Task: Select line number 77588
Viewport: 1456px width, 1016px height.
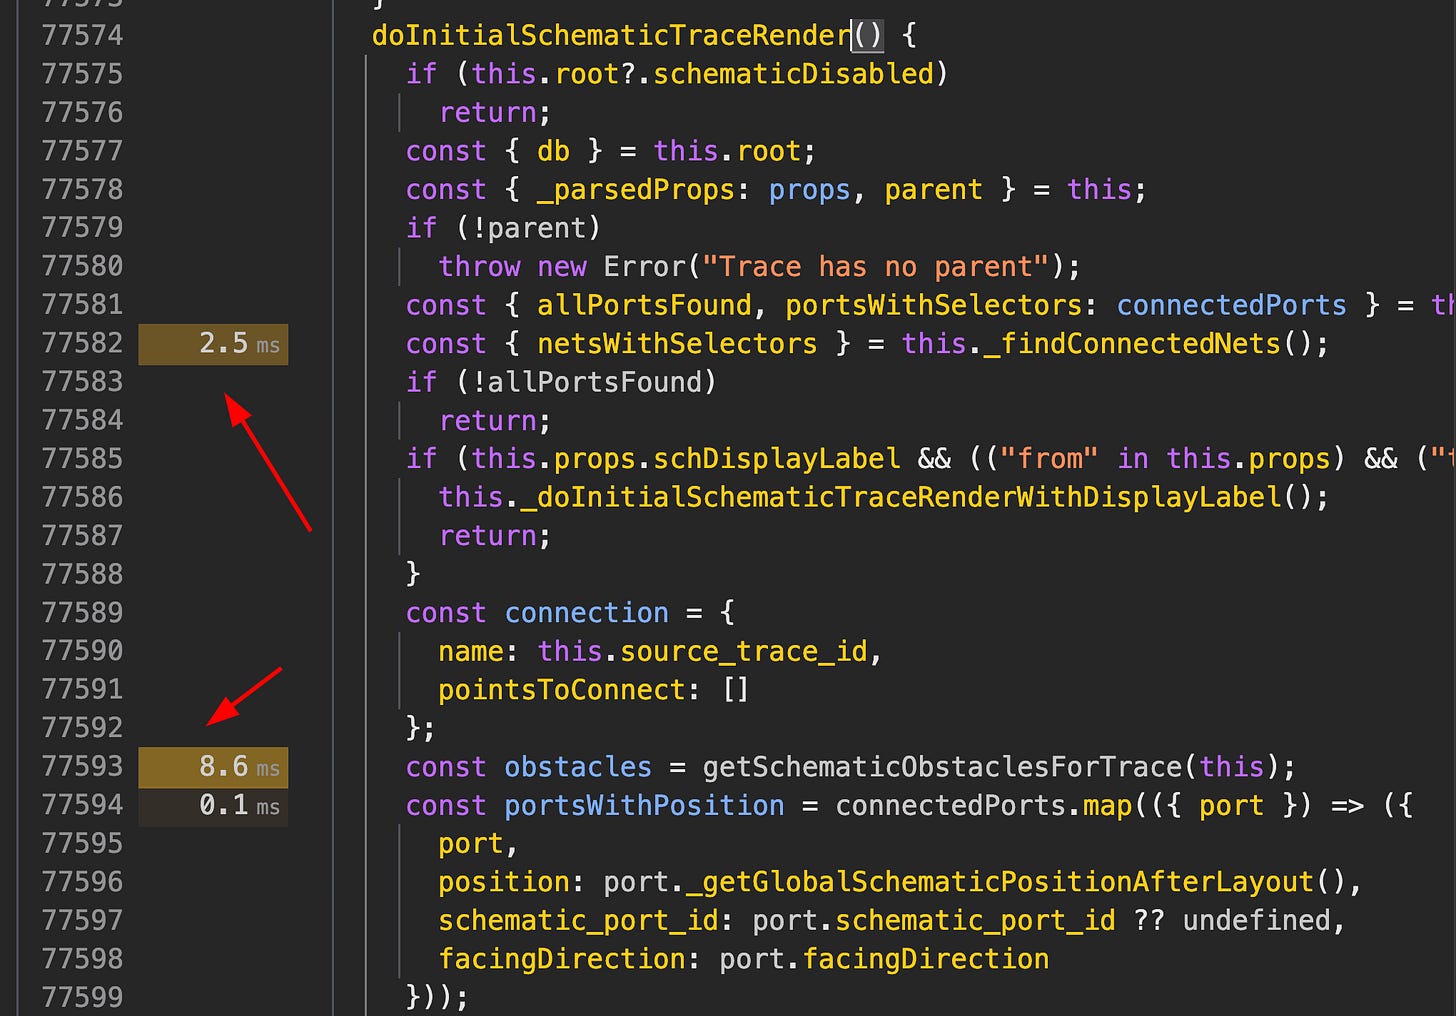Action: coord(82,574)
